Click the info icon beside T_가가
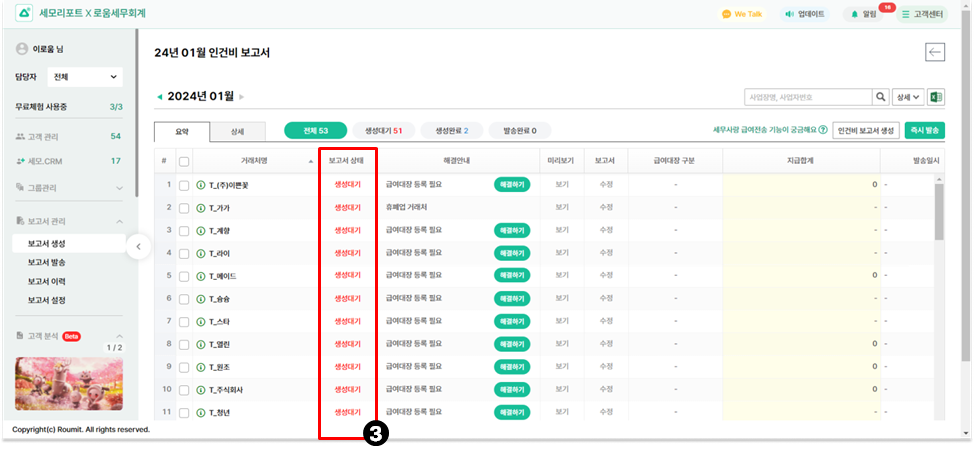This screenshot has width=974, height=459. [x=200, y=207]
